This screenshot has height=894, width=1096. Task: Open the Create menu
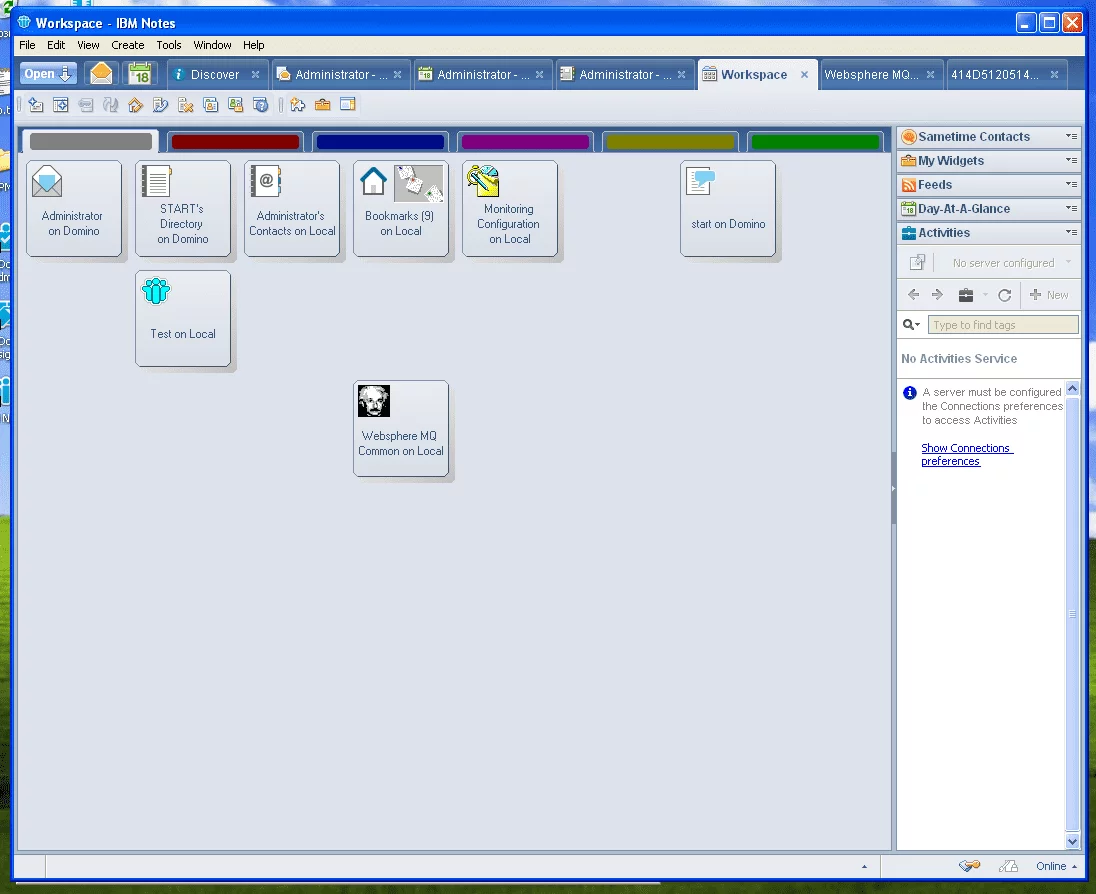pos(127,45)
